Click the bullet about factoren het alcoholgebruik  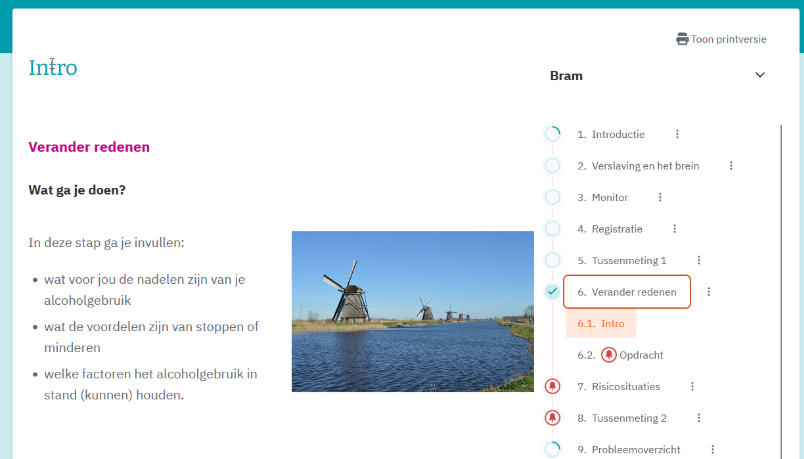point(151,384)
